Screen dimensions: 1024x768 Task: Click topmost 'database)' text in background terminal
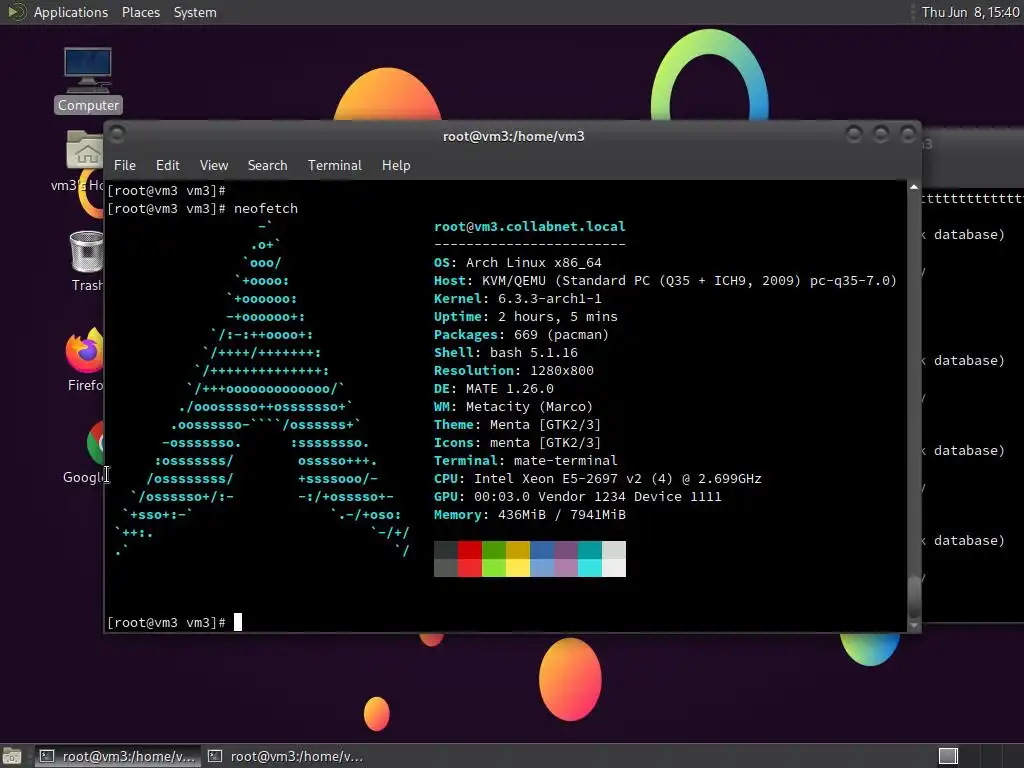click(969, 234)
